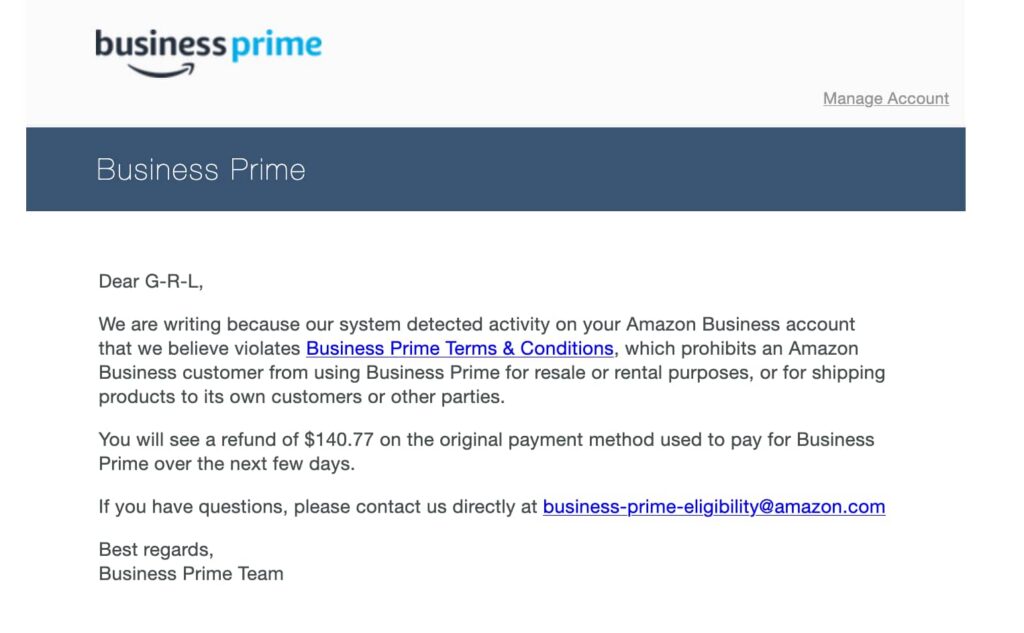Click the "Dear G-R-L," greeting line

point(150,281)
